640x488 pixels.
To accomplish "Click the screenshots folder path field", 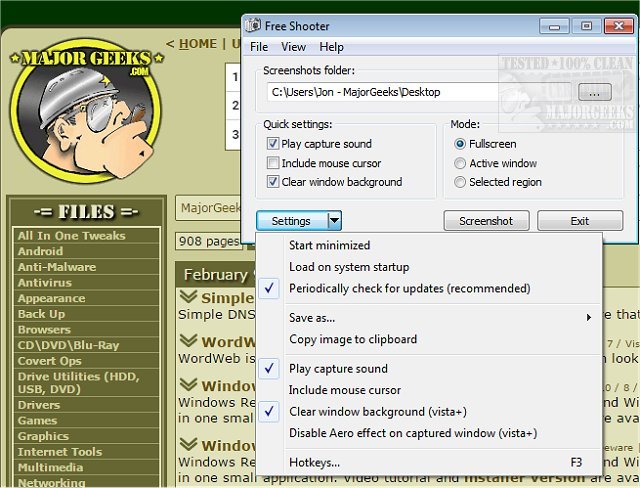I will [x=419, y=92].
